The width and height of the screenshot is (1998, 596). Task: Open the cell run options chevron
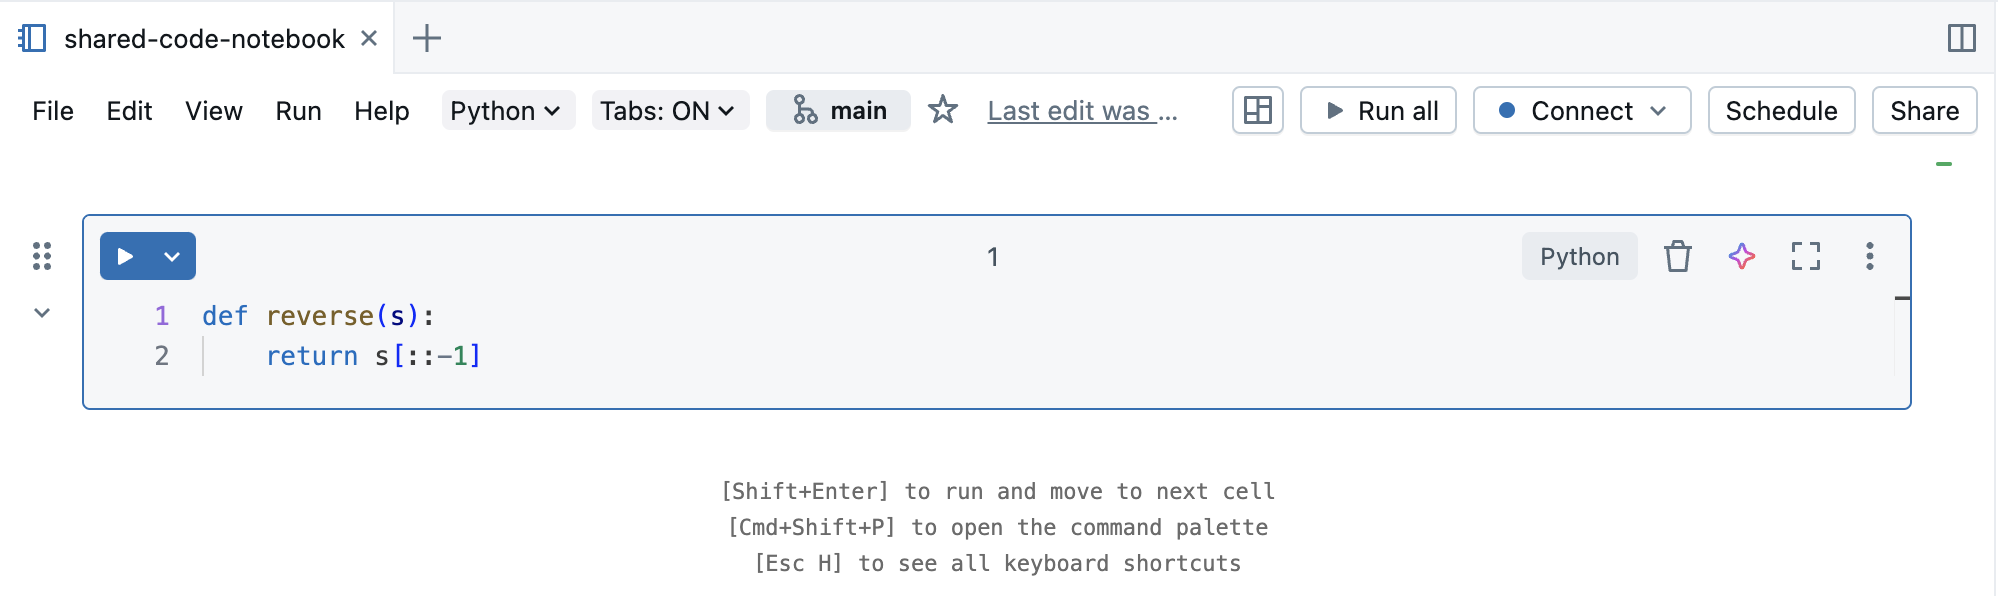[170, 256]
